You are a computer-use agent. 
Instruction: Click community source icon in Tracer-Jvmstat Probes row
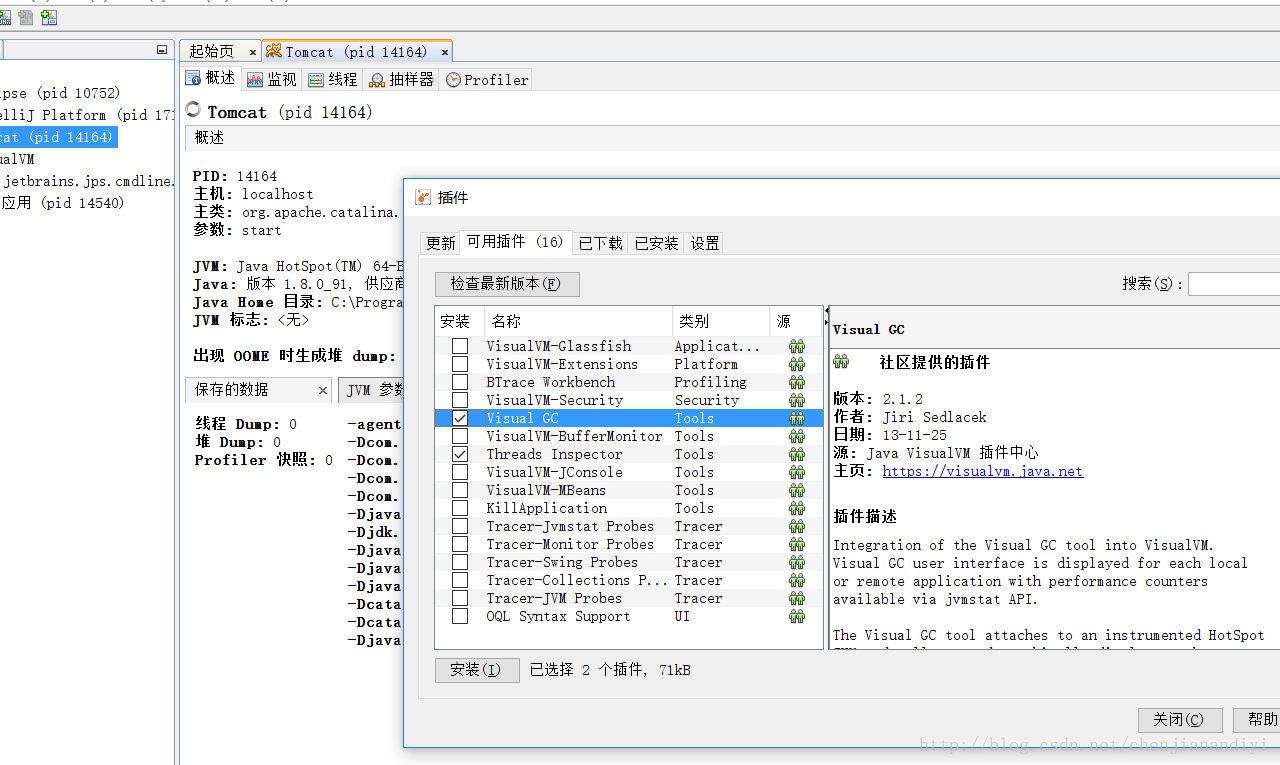(x=796, y=526)
